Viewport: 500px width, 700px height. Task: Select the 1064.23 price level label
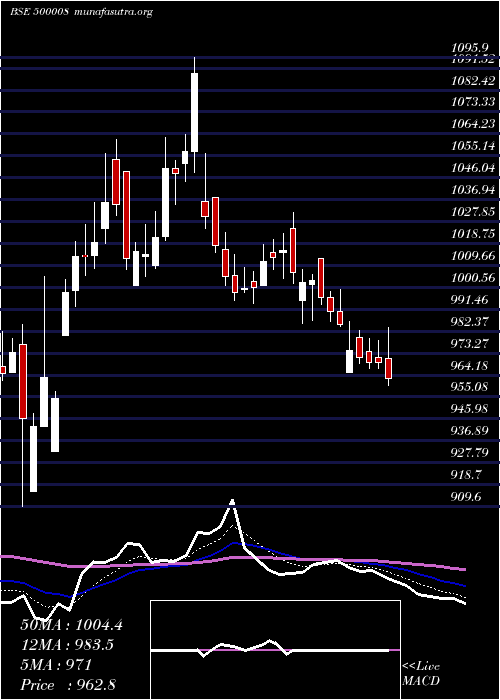click(x=473, y=124)
